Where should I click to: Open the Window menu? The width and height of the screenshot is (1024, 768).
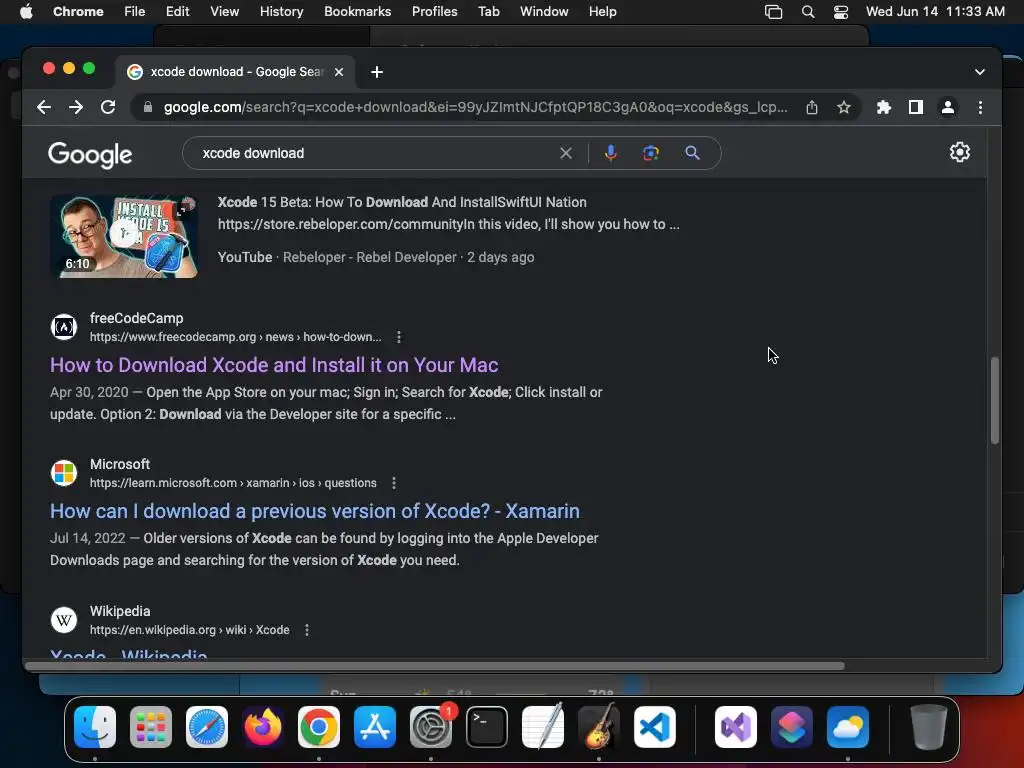(544, 12)
